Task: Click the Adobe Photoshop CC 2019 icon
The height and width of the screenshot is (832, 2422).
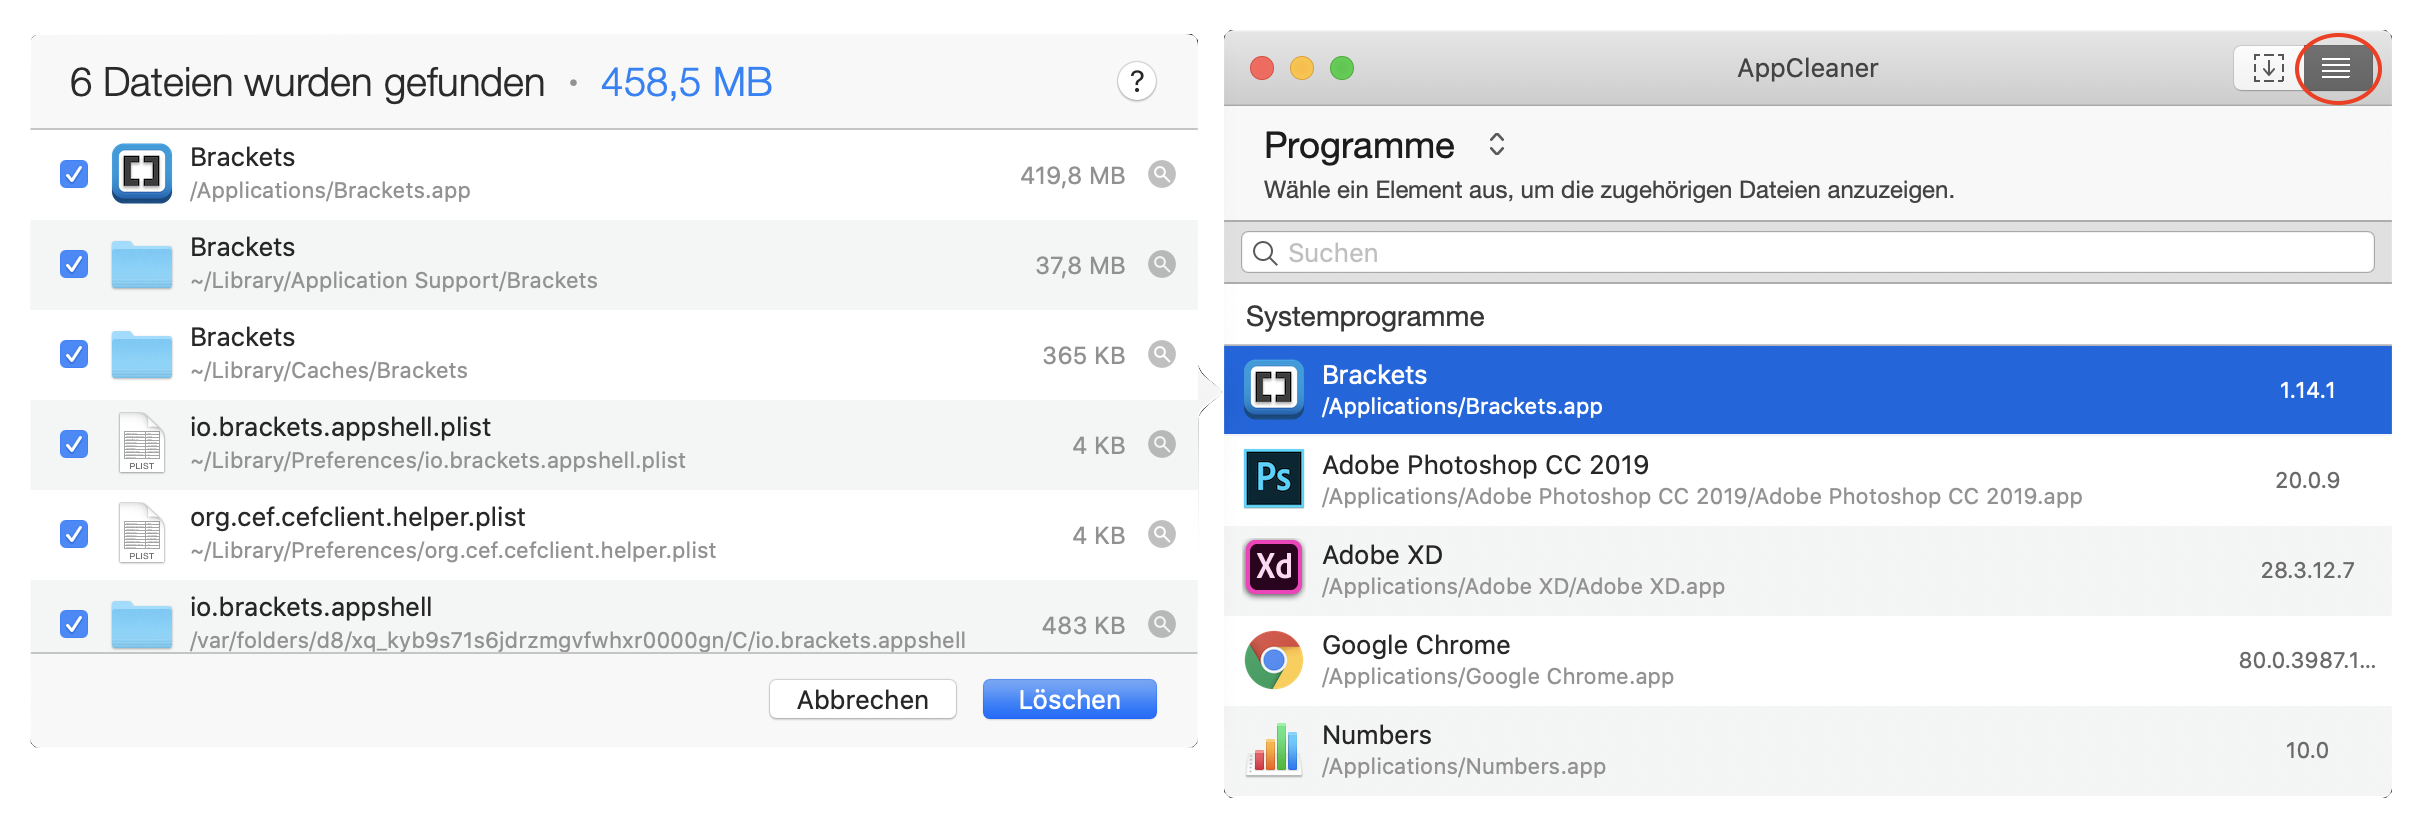Action: [x=1273, y=479]
